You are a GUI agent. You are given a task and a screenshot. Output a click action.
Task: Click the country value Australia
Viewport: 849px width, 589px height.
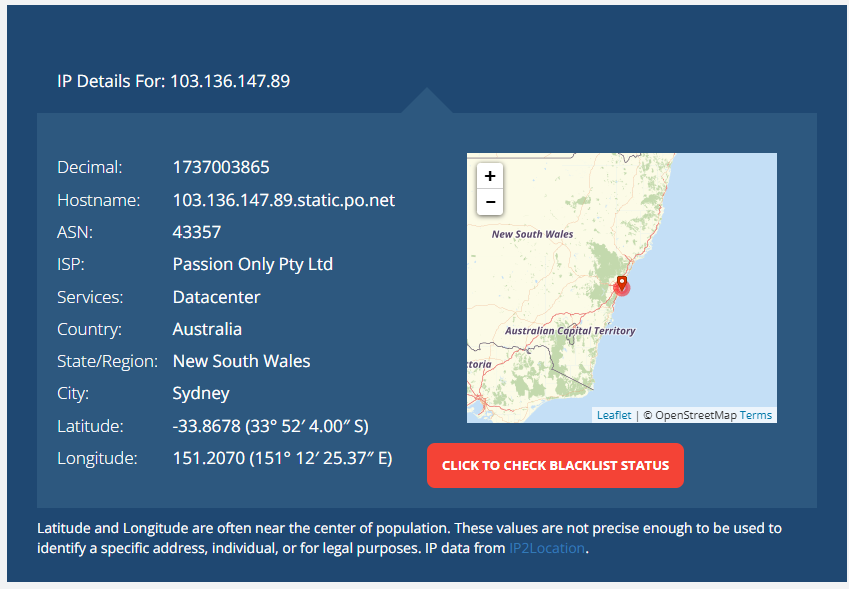pyautogui.click(x=207, y=329)
